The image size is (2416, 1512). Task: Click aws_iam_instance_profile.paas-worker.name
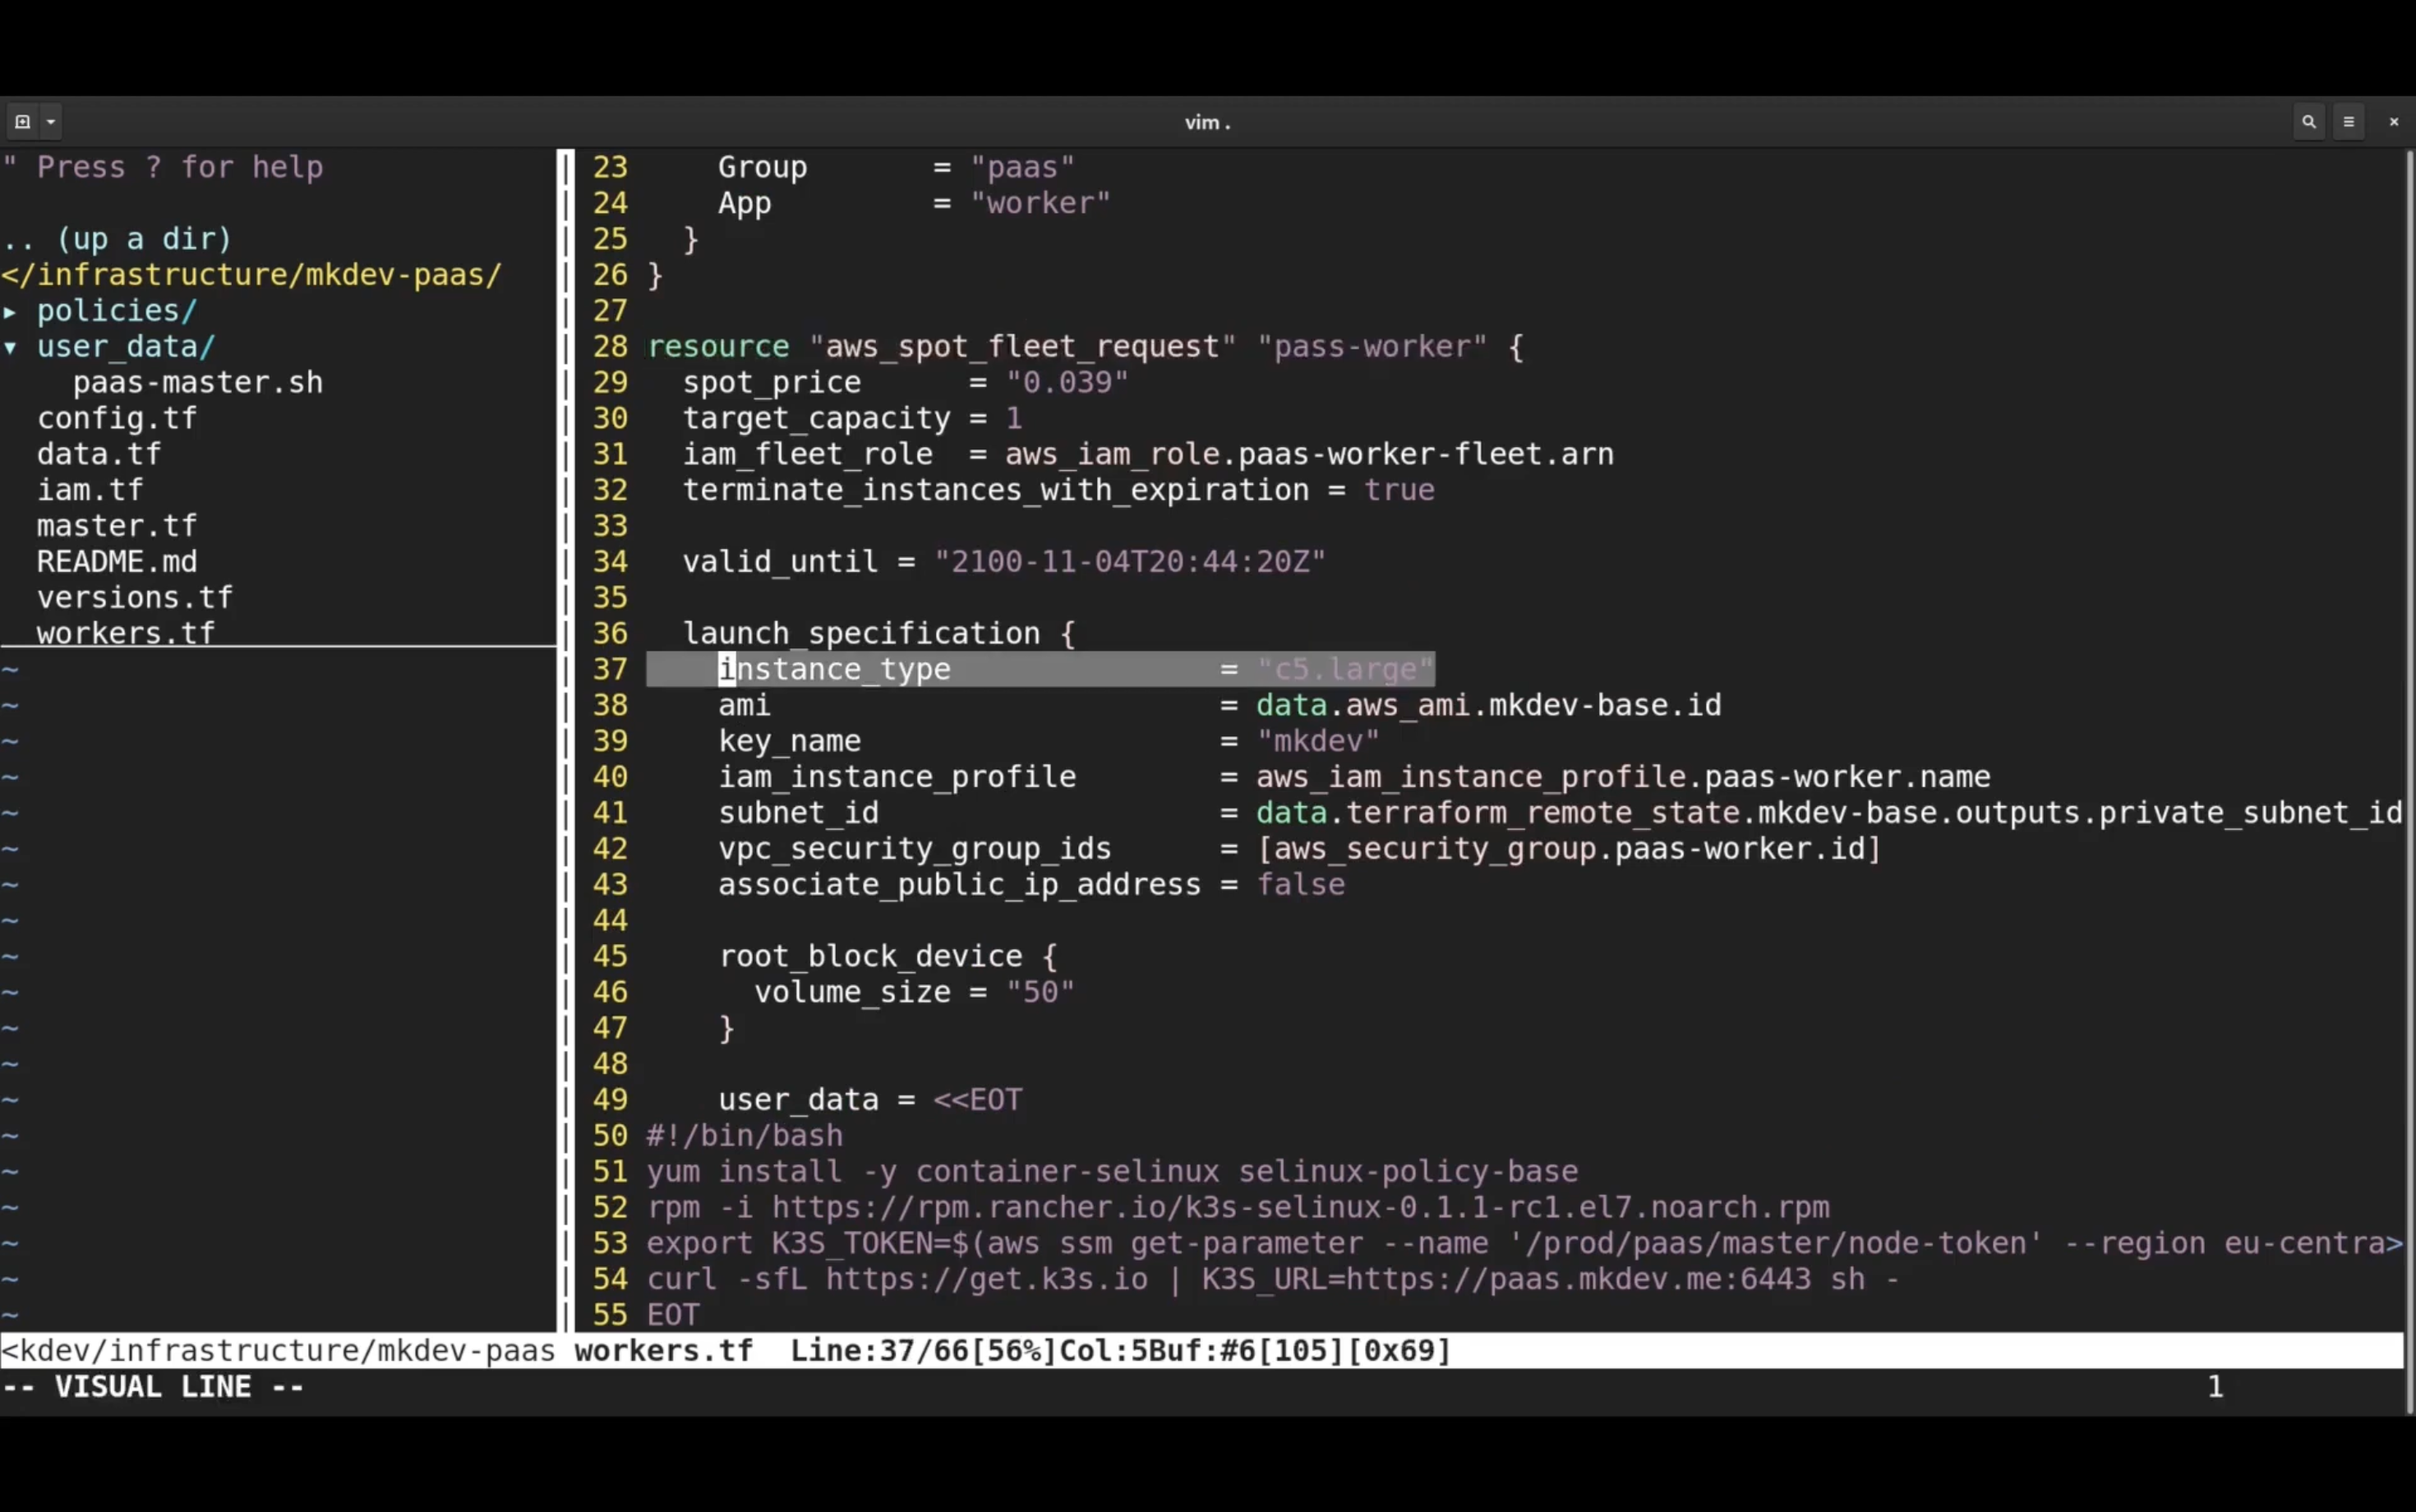1623,777
